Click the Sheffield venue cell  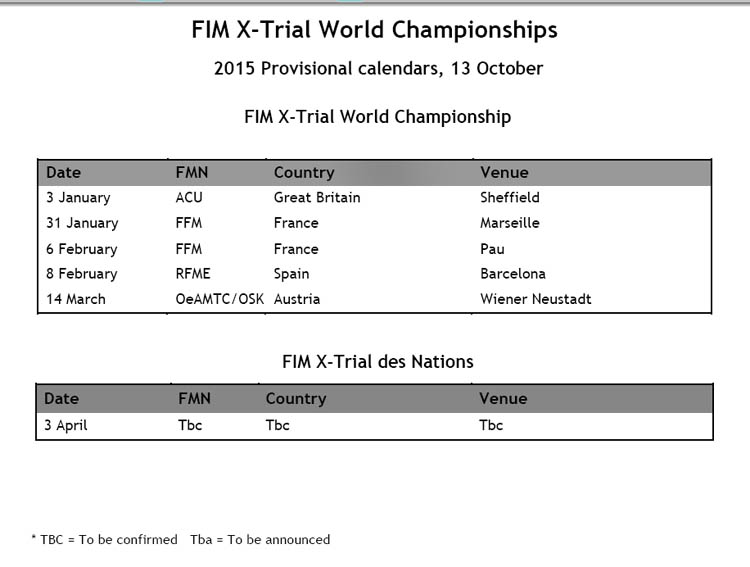click(x=510, y=197)
